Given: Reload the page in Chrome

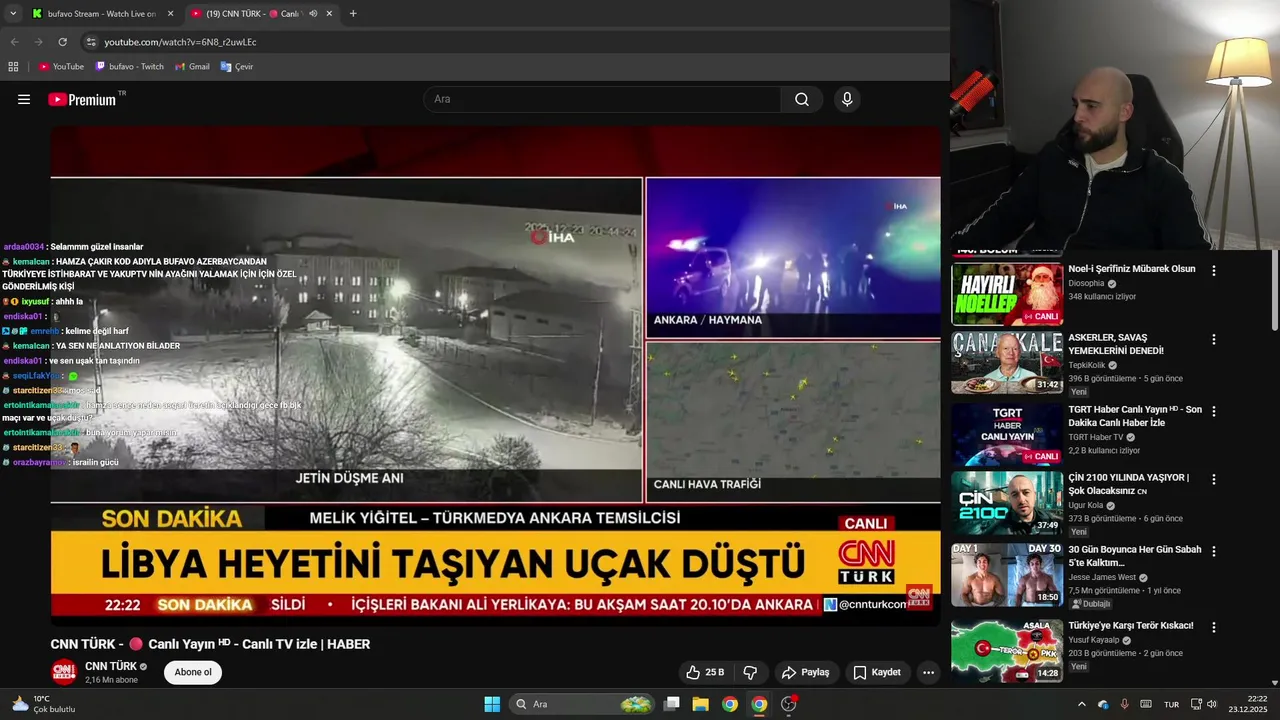Looking at the screenshot, I should (62, 42).
